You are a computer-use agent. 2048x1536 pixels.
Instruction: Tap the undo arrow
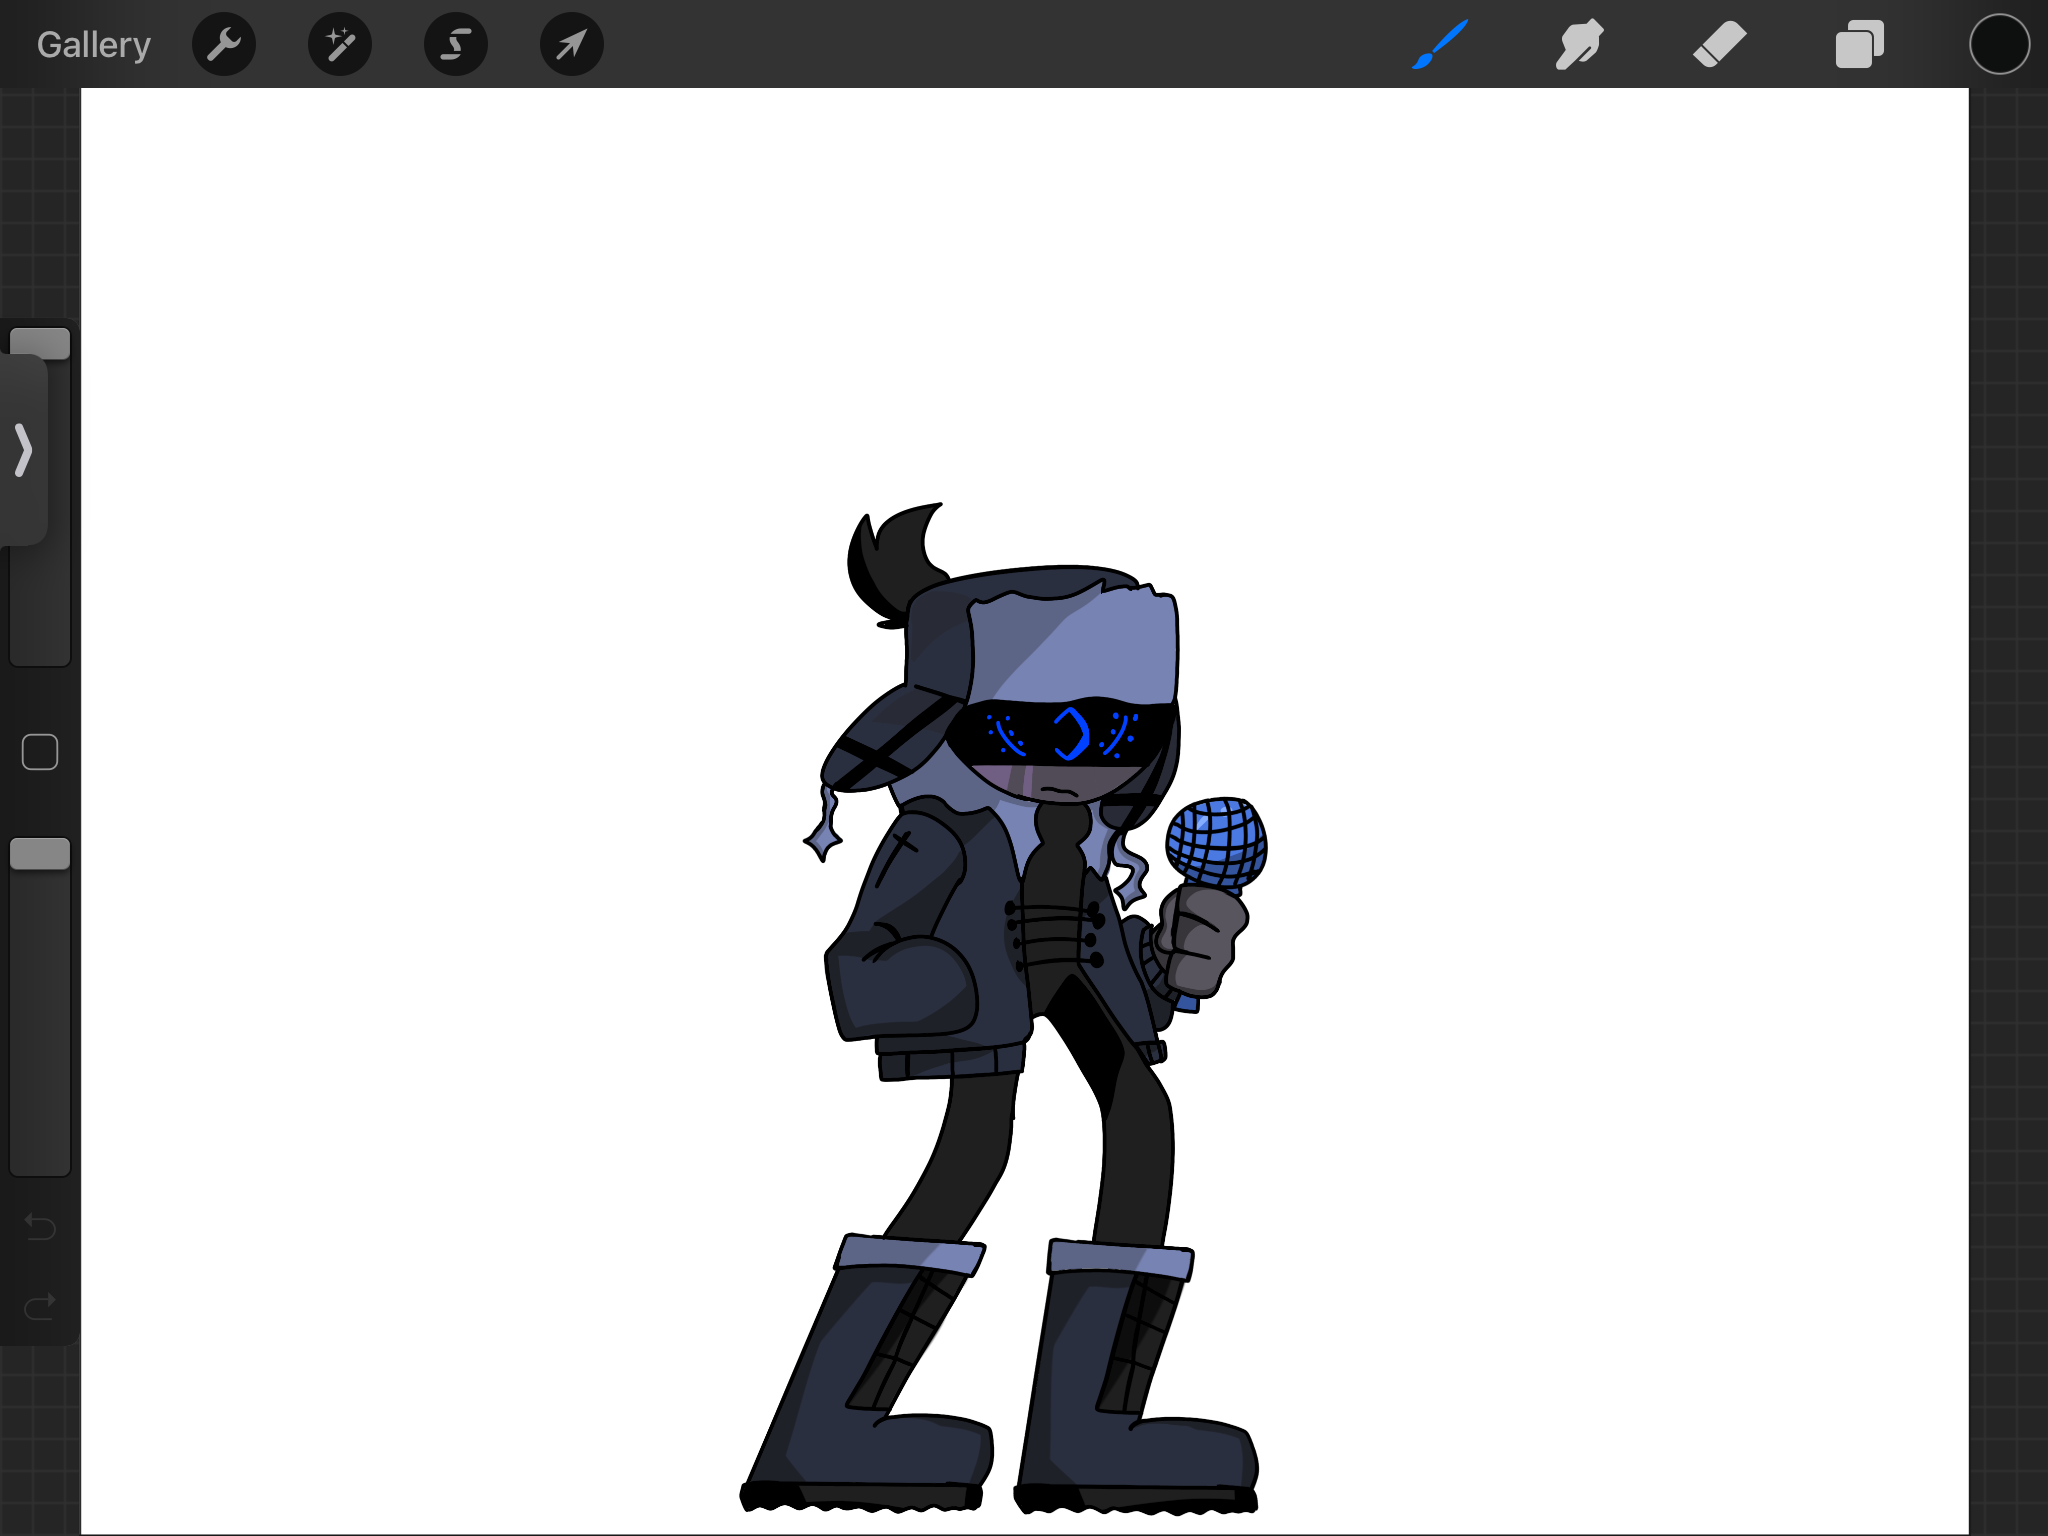coord(40,1226)
